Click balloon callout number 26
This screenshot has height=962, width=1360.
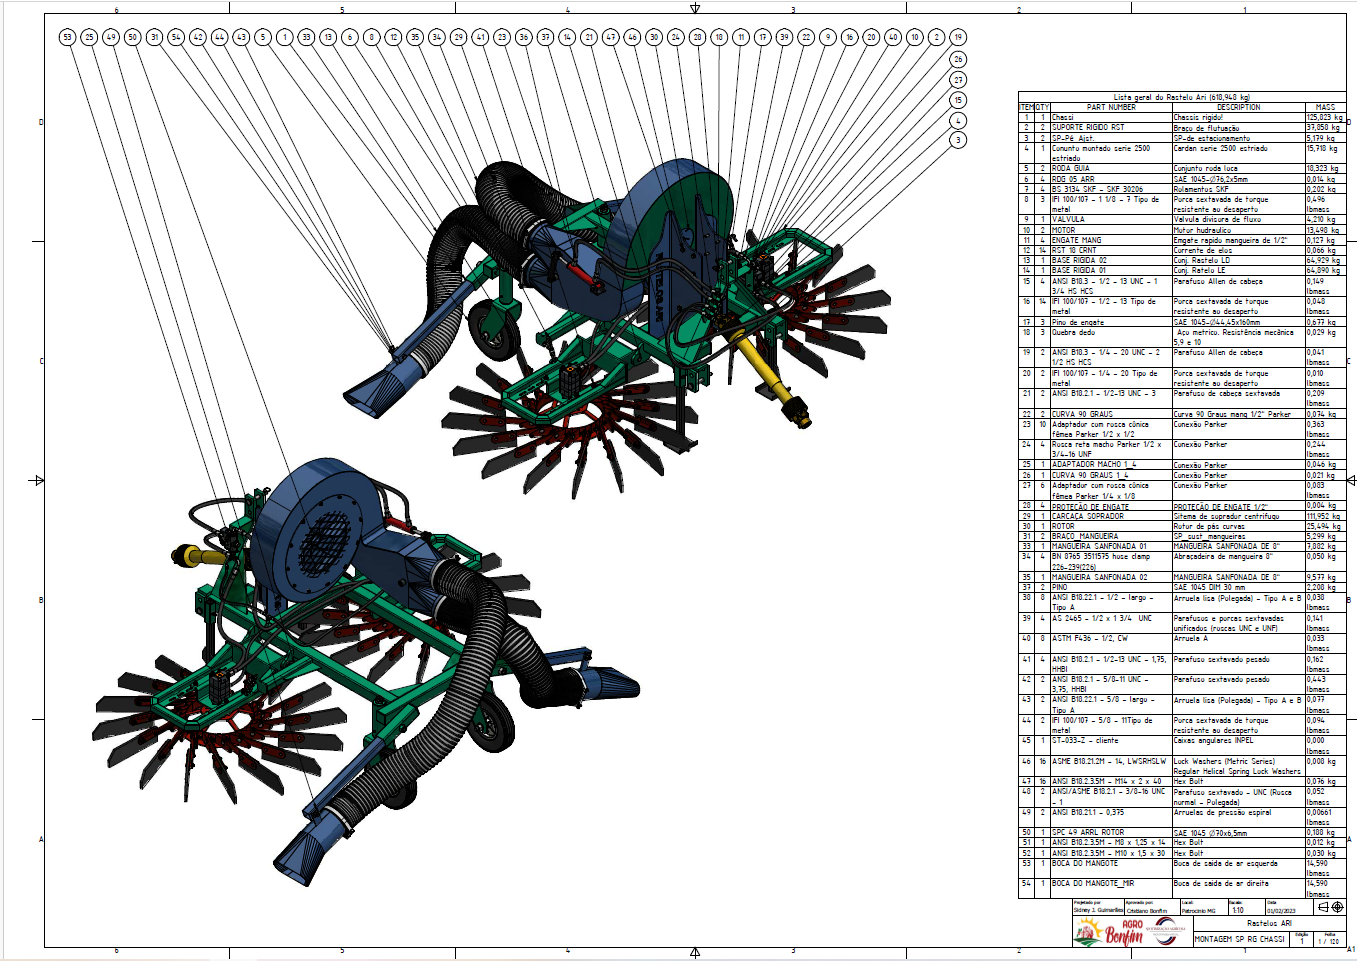[958, 59]
